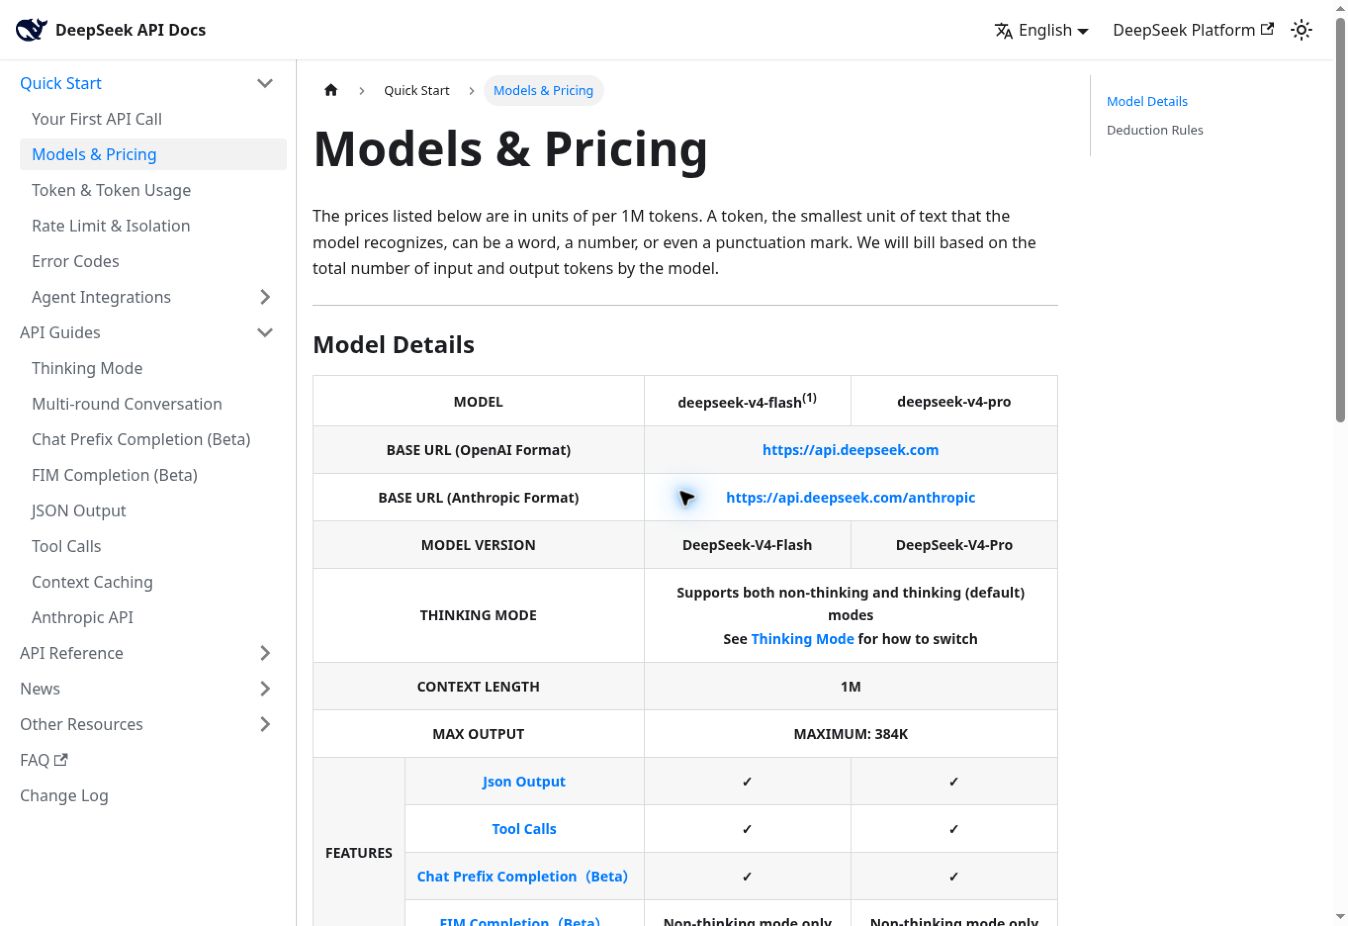Viewport: 1348px width, 926px height.
Task: Toggle dark and light theme sun icon
Action: (1301, 30)
